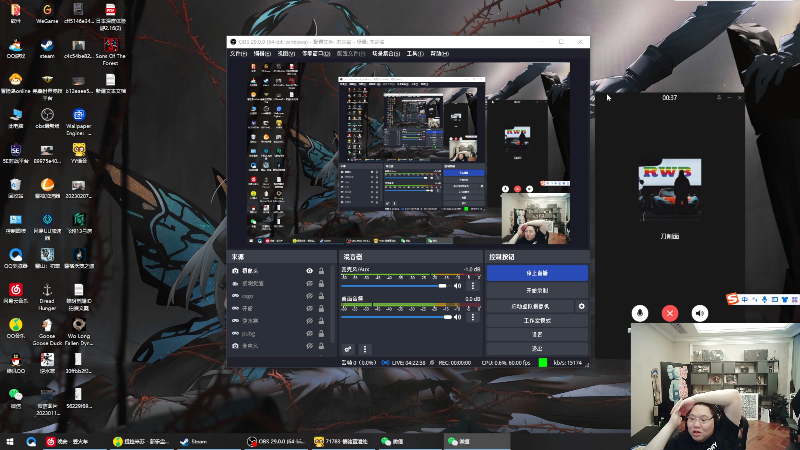Open the WeGame desktop shortcut

pyautogui.click(x=47, y=13)
